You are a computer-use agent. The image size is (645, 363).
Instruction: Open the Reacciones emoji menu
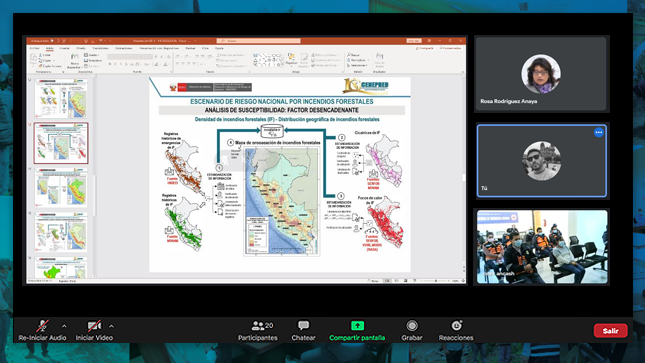tap(456, 330)
